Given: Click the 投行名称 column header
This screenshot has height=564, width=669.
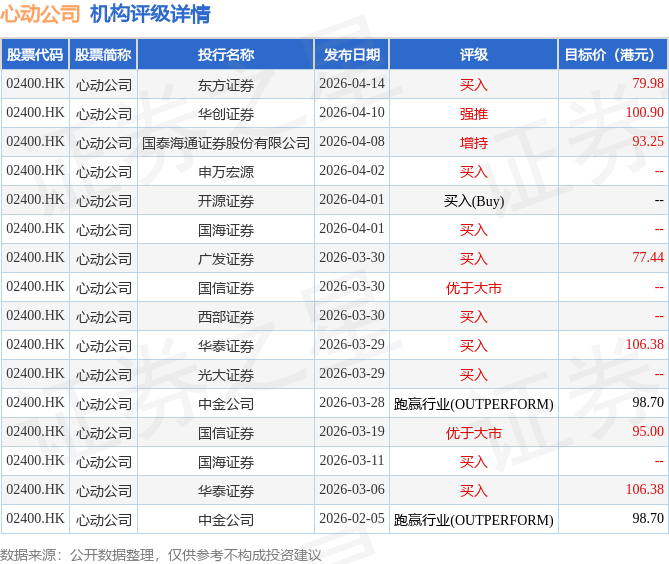Looking at the screenshot, I should 226,55.
